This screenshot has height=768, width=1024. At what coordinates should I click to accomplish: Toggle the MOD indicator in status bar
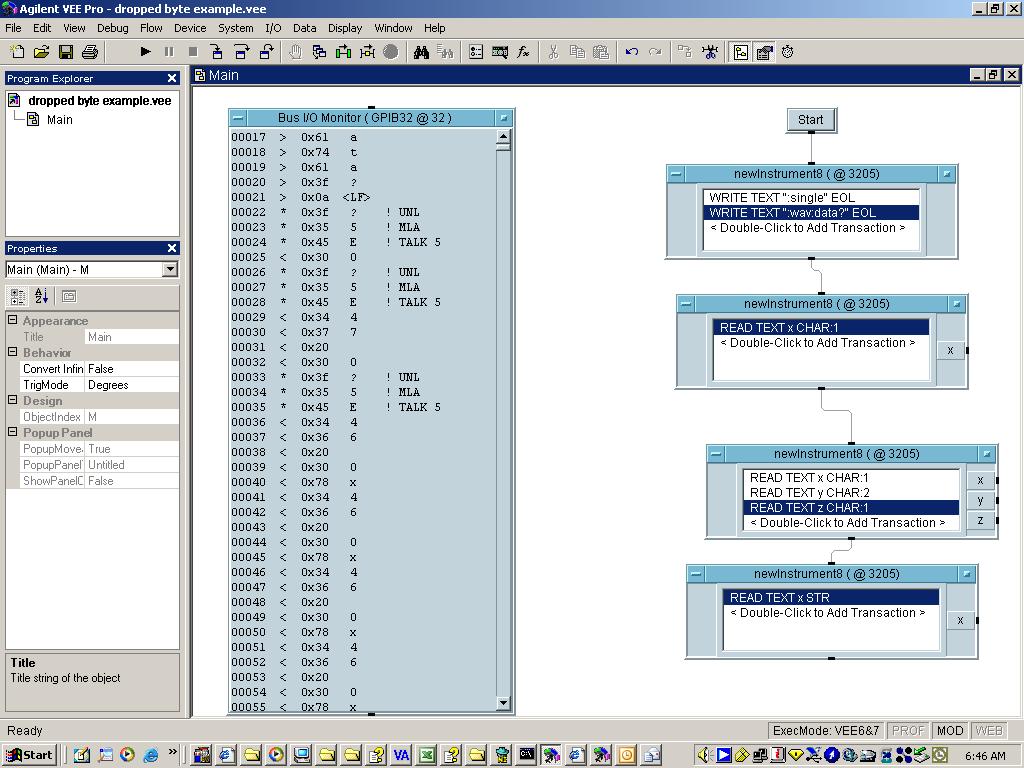949,731
